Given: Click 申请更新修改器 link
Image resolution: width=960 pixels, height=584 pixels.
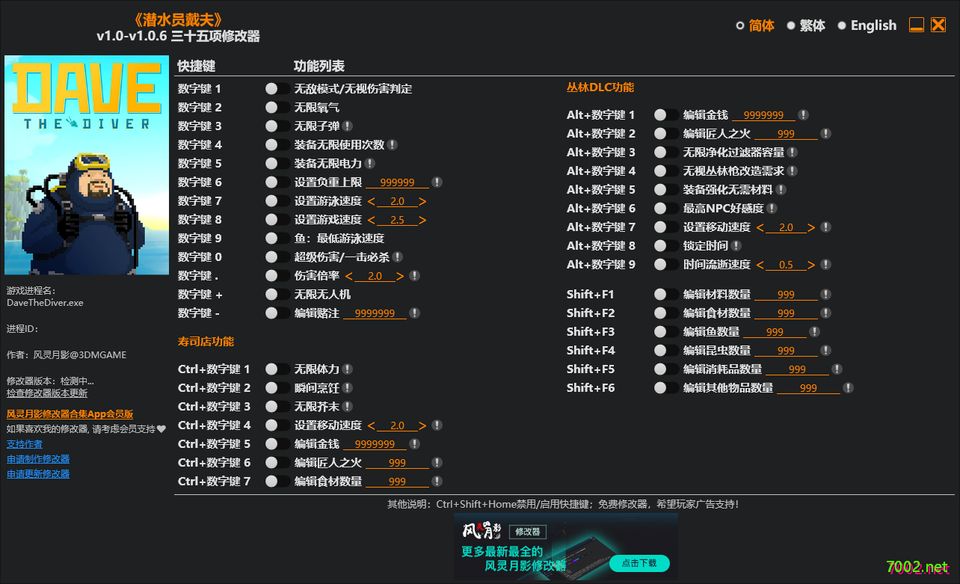Looking at the screenshot, I should 38,474.
